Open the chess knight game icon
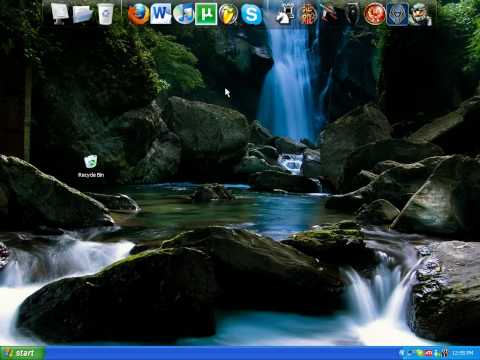 pyautogui.click(x=285, y=14)
